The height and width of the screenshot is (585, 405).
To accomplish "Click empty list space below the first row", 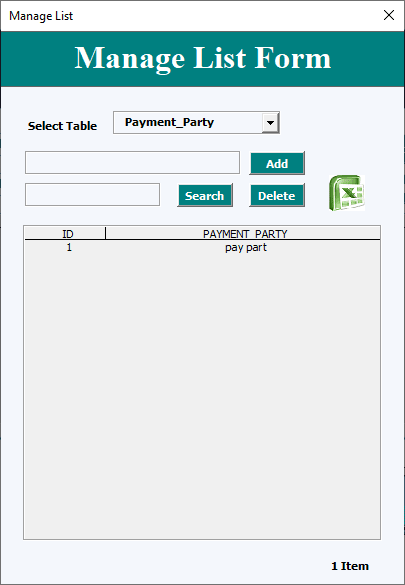I will tap(202, 395).
